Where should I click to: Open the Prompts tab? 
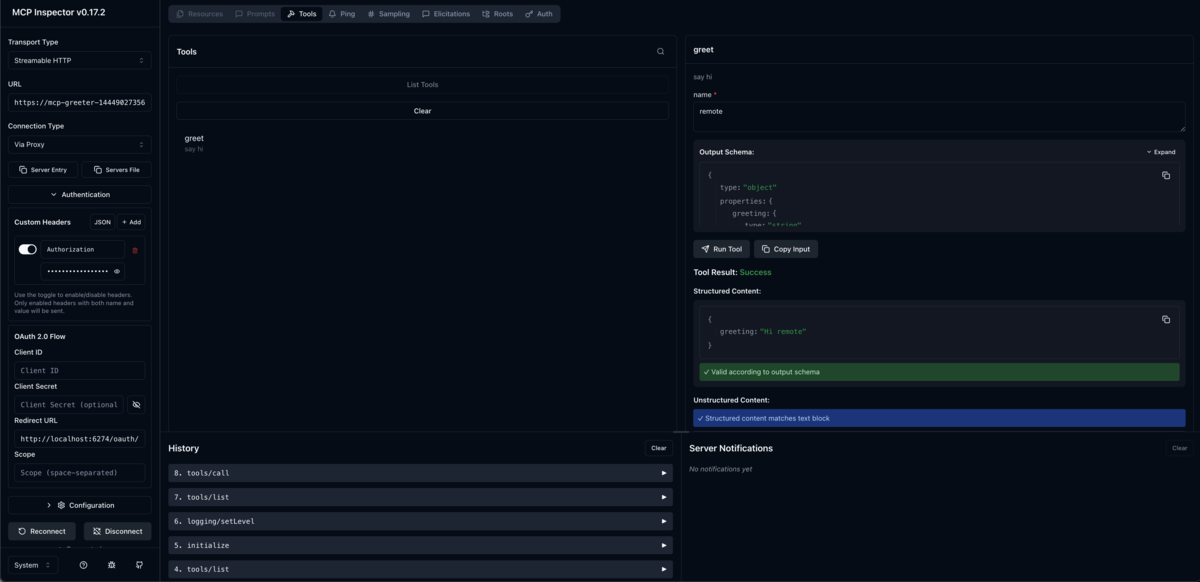click(255, 14)
